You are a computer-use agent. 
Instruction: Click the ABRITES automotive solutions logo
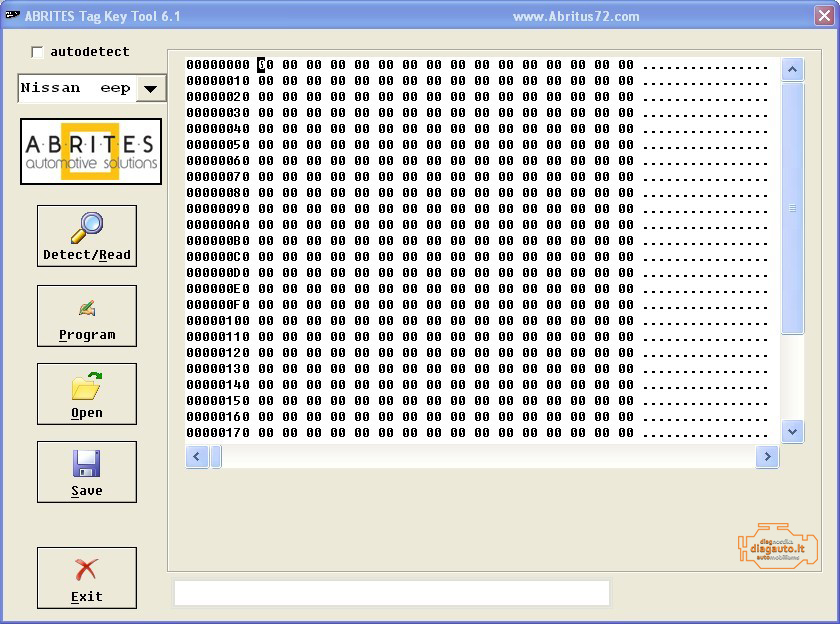pos(90,152)
